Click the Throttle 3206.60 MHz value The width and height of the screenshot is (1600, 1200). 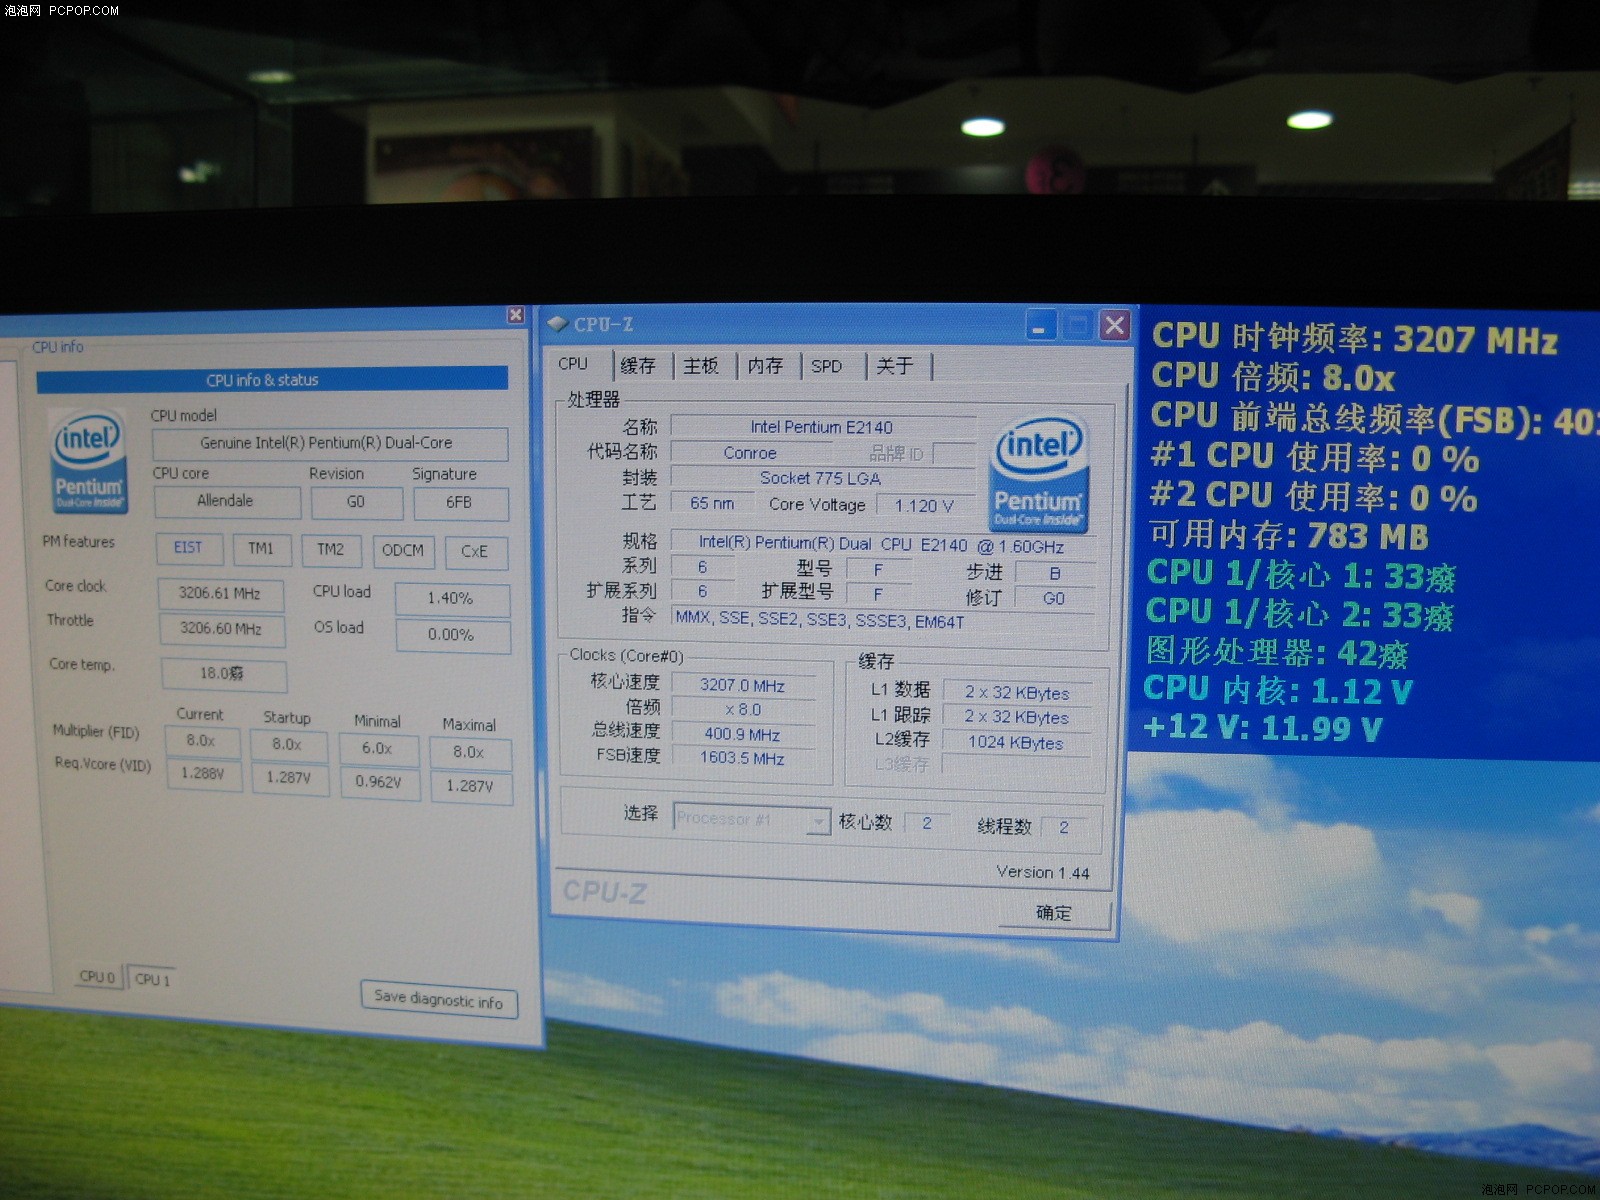click(222, 629)
